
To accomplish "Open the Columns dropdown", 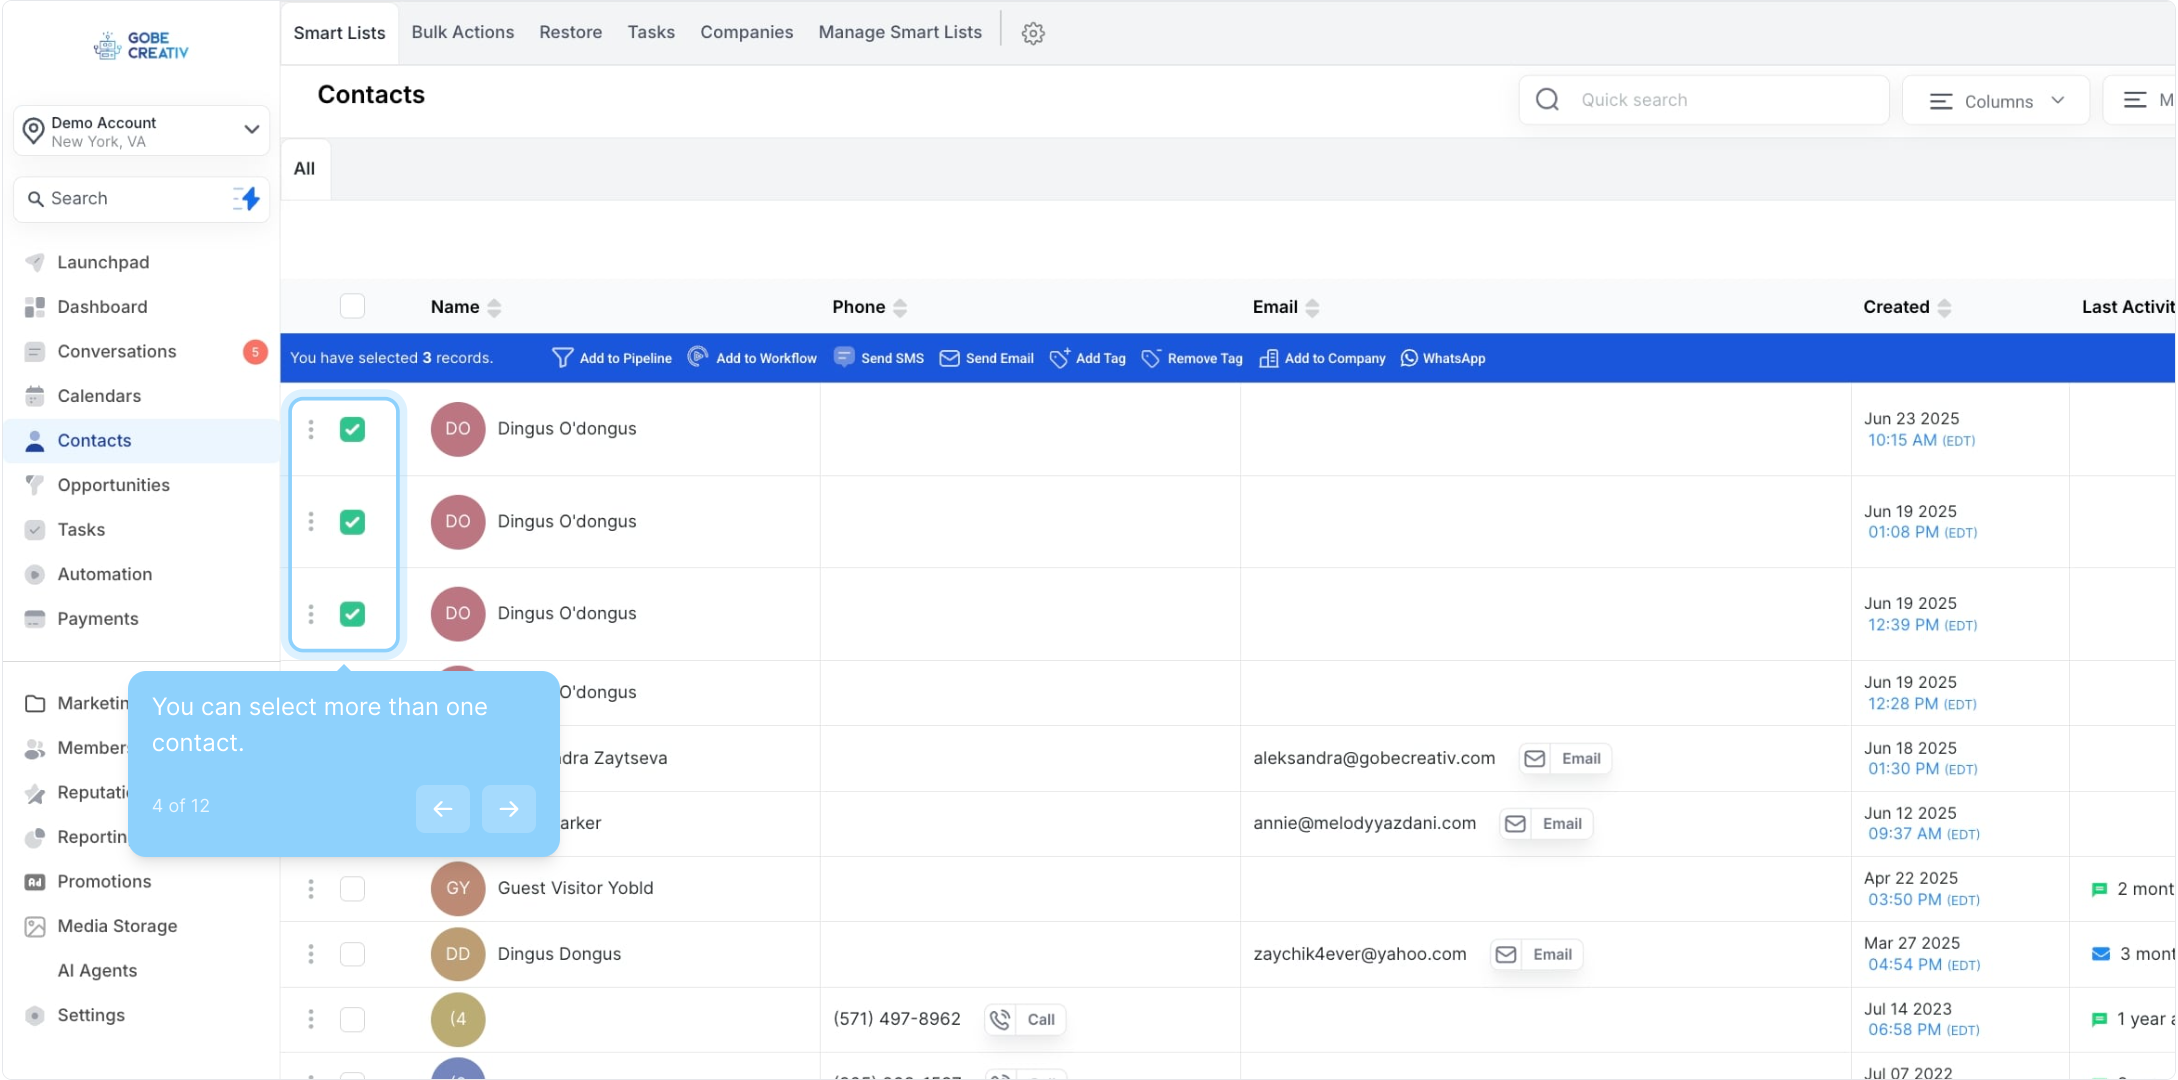I will (1995, 101).
